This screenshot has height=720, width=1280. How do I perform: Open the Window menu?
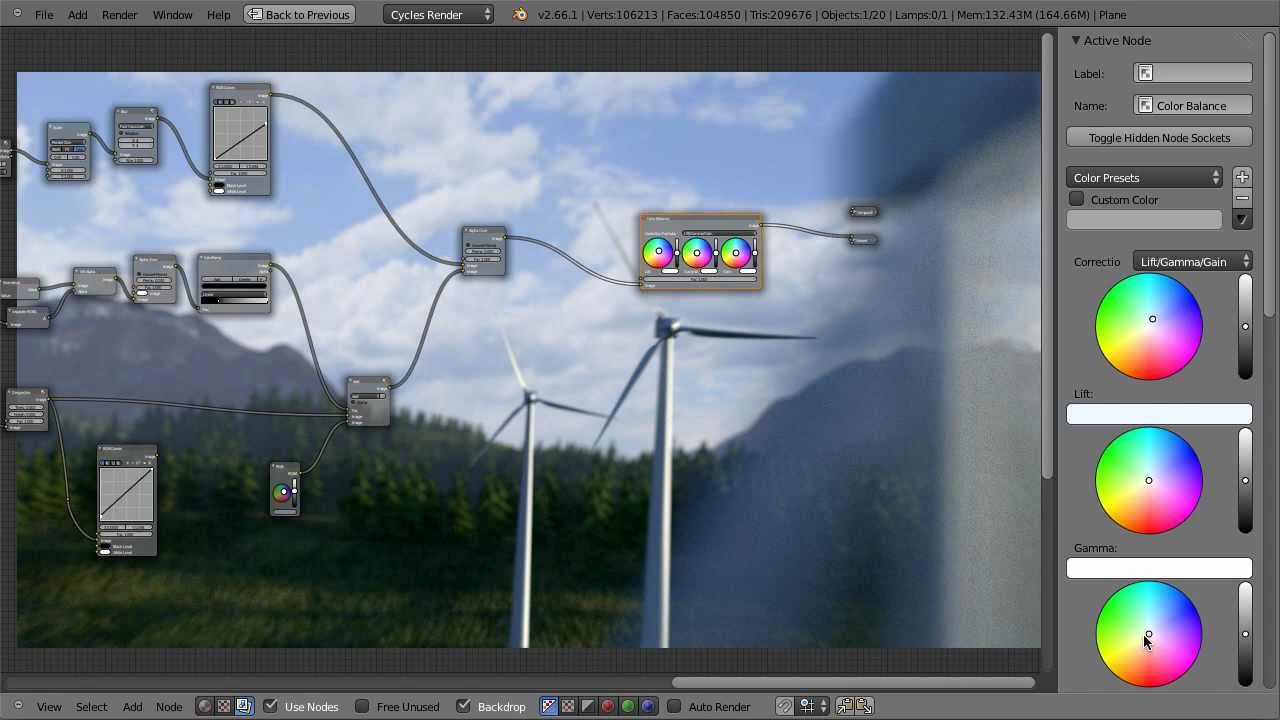tap(172, 15)
